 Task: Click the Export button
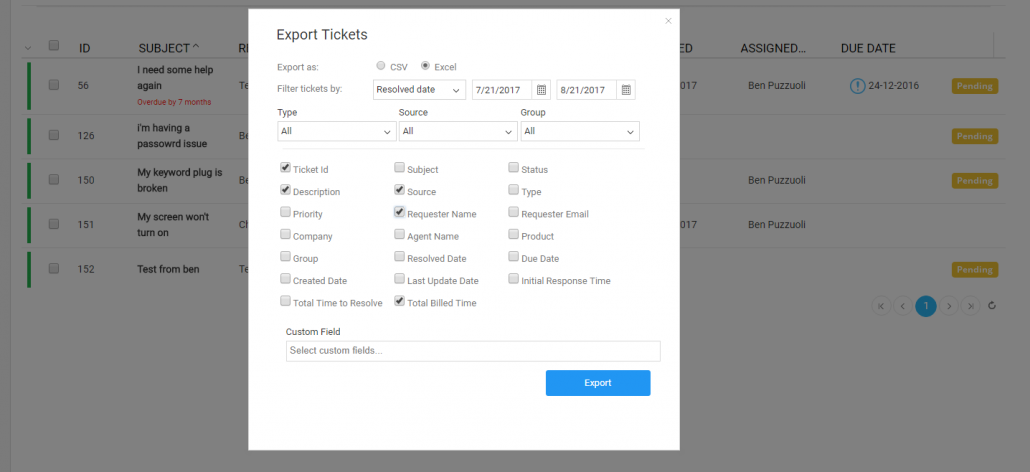(598, 383)
